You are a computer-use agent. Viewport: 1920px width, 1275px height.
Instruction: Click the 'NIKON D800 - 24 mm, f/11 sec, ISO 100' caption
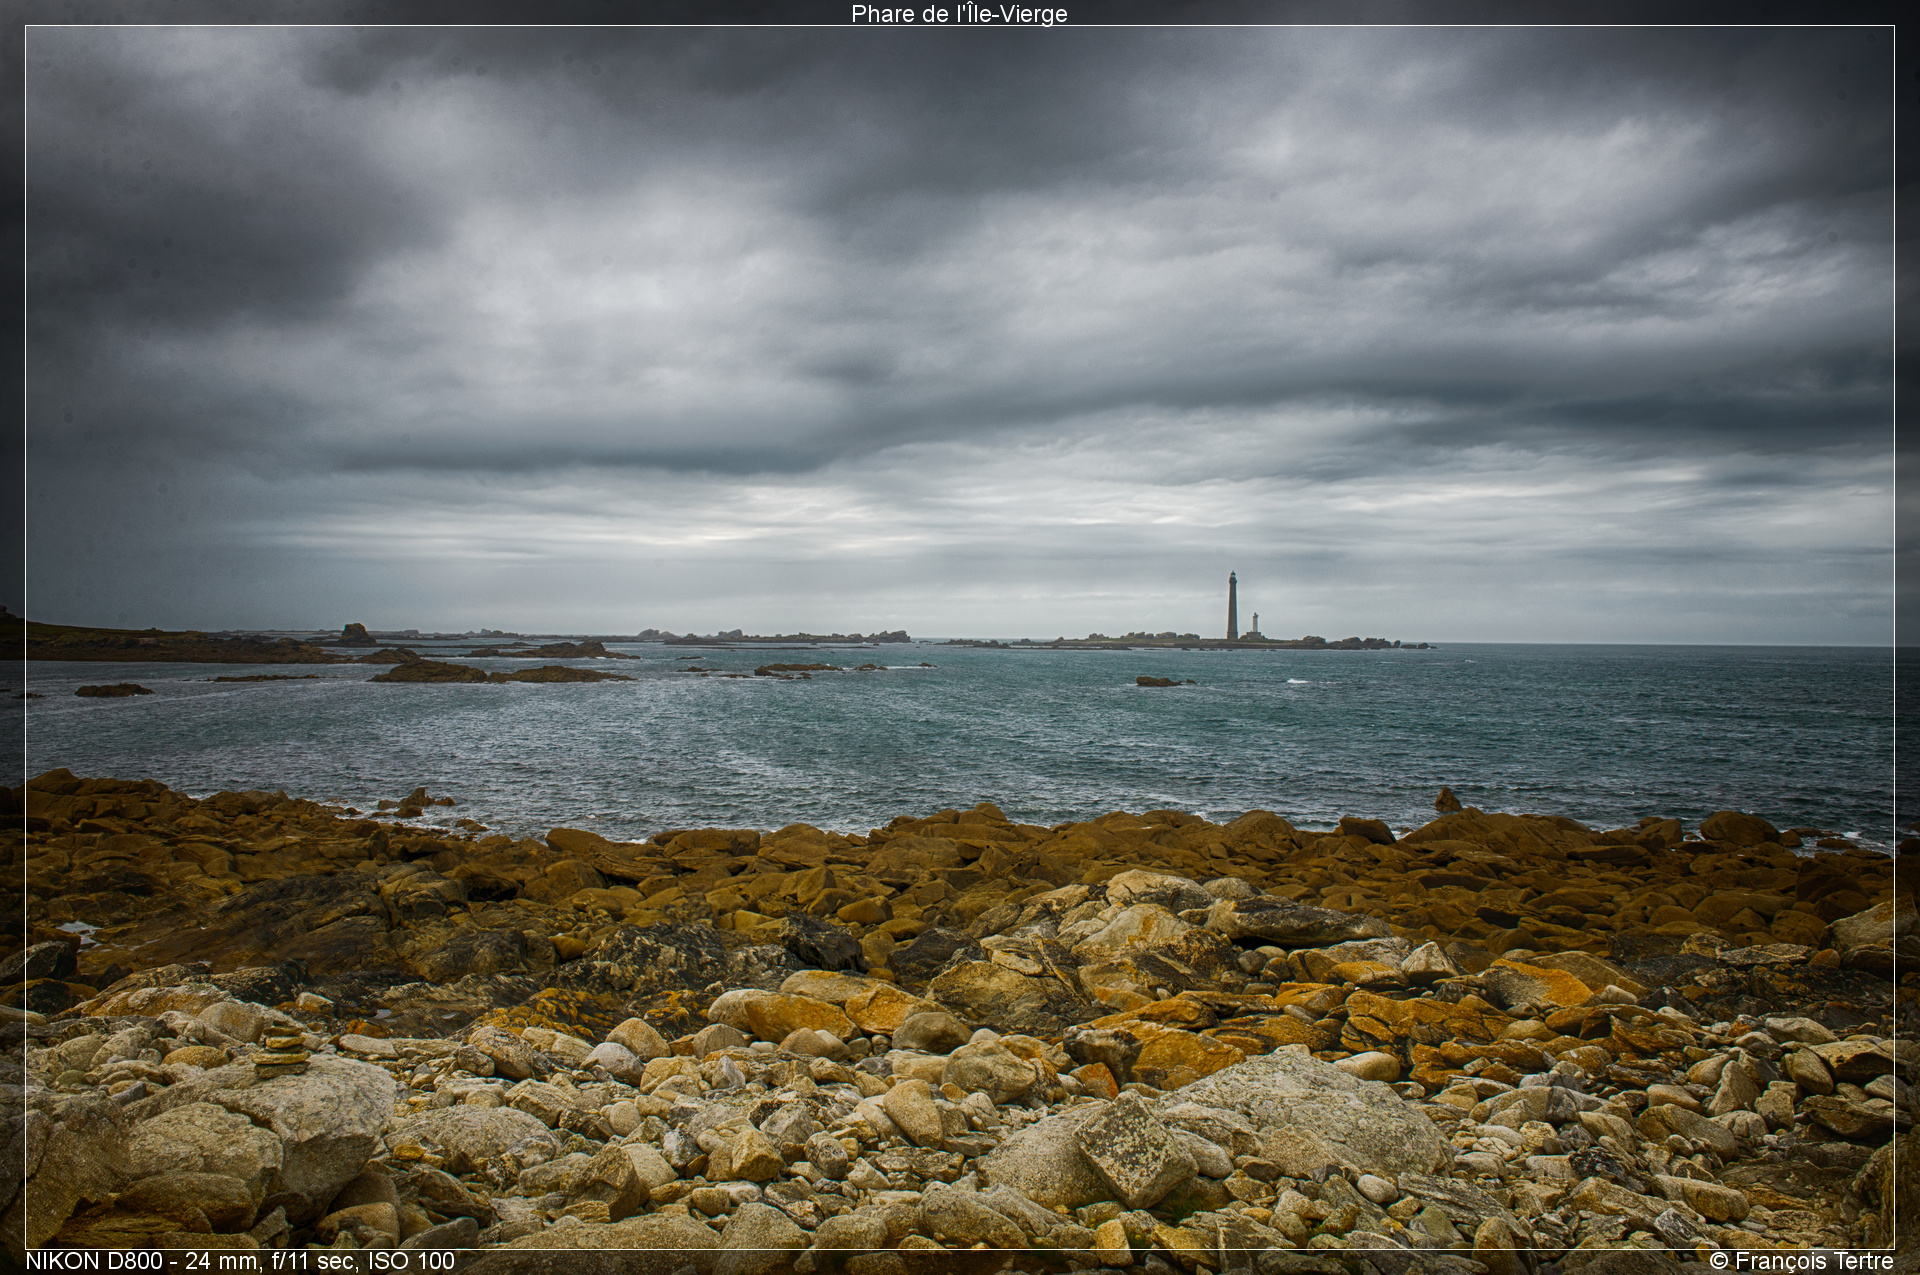pos(240,1261)
